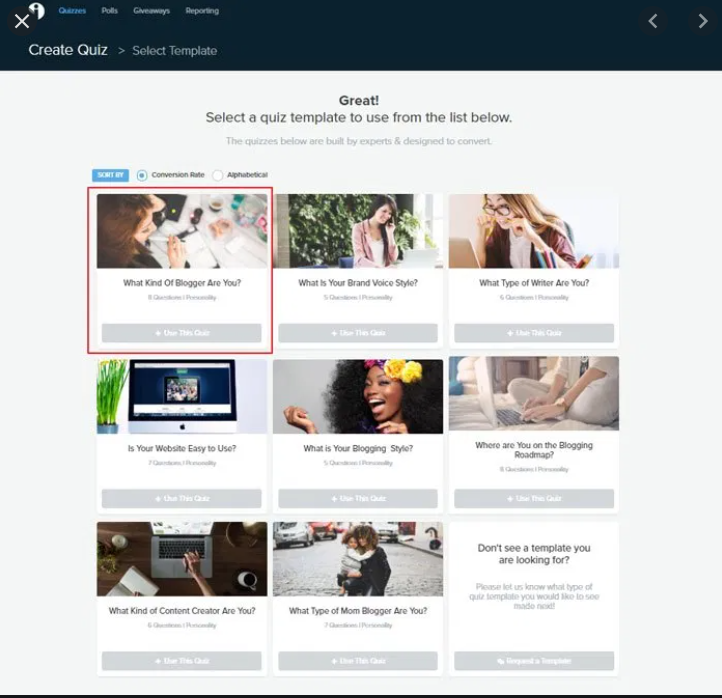This screenshot has height=698, width=722.
Task: Use the What Kind Of Blogger Are You quiz
Action: tap(181, 333)
